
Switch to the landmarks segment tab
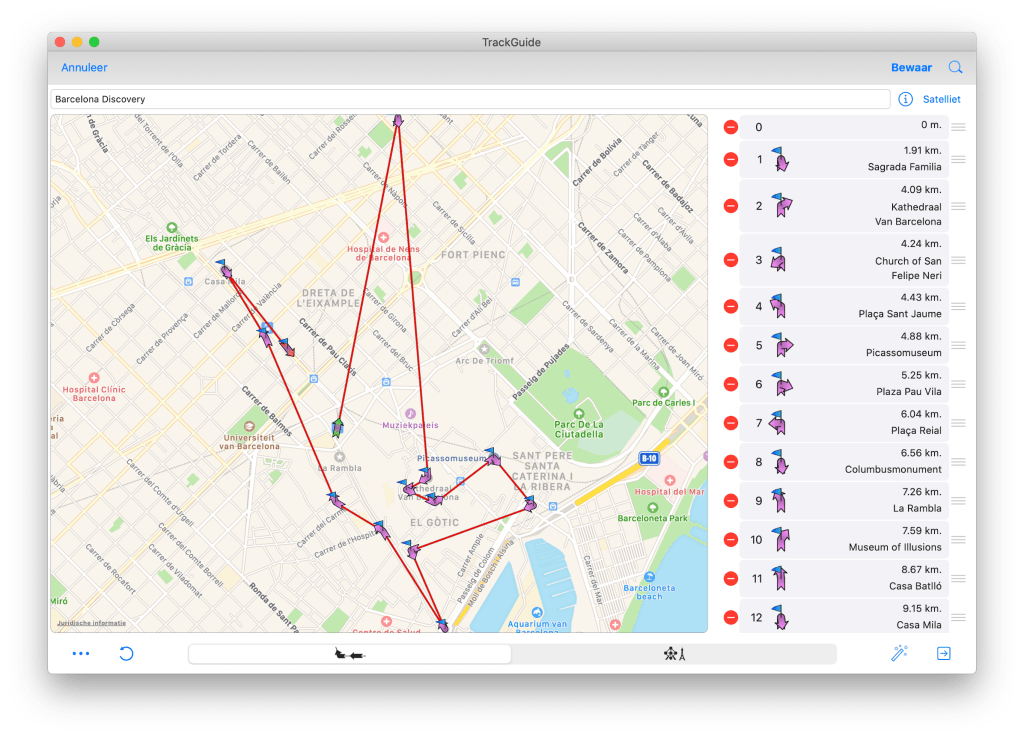(673, 654)
